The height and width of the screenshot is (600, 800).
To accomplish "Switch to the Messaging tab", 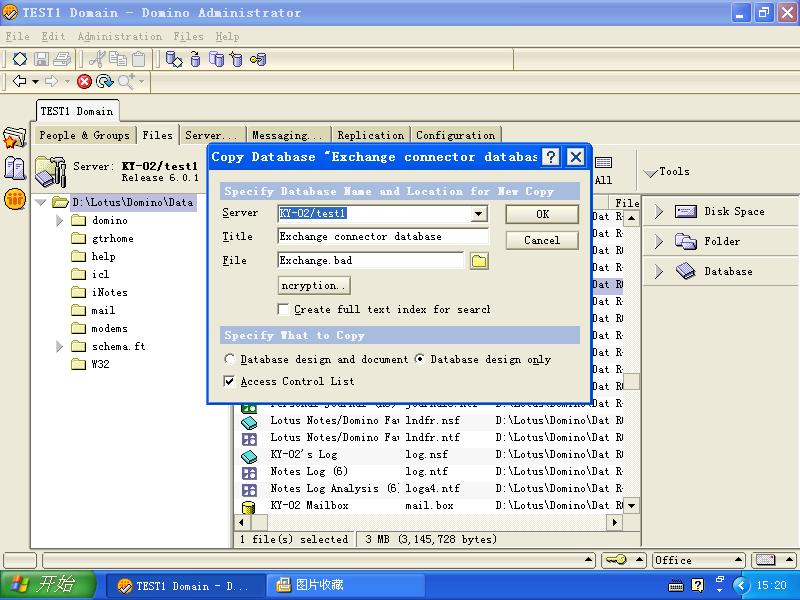I will pos(287,135).
